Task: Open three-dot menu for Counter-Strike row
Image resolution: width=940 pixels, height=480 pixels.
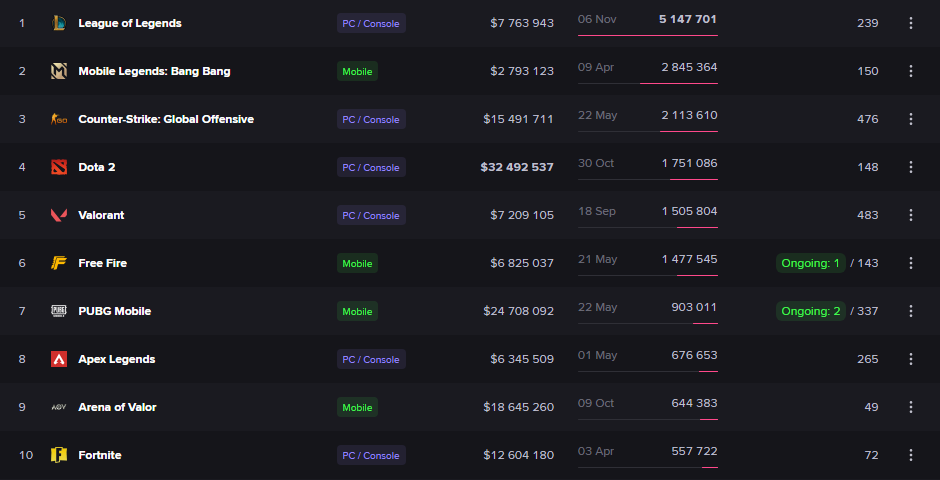Action: pos(911,119)
